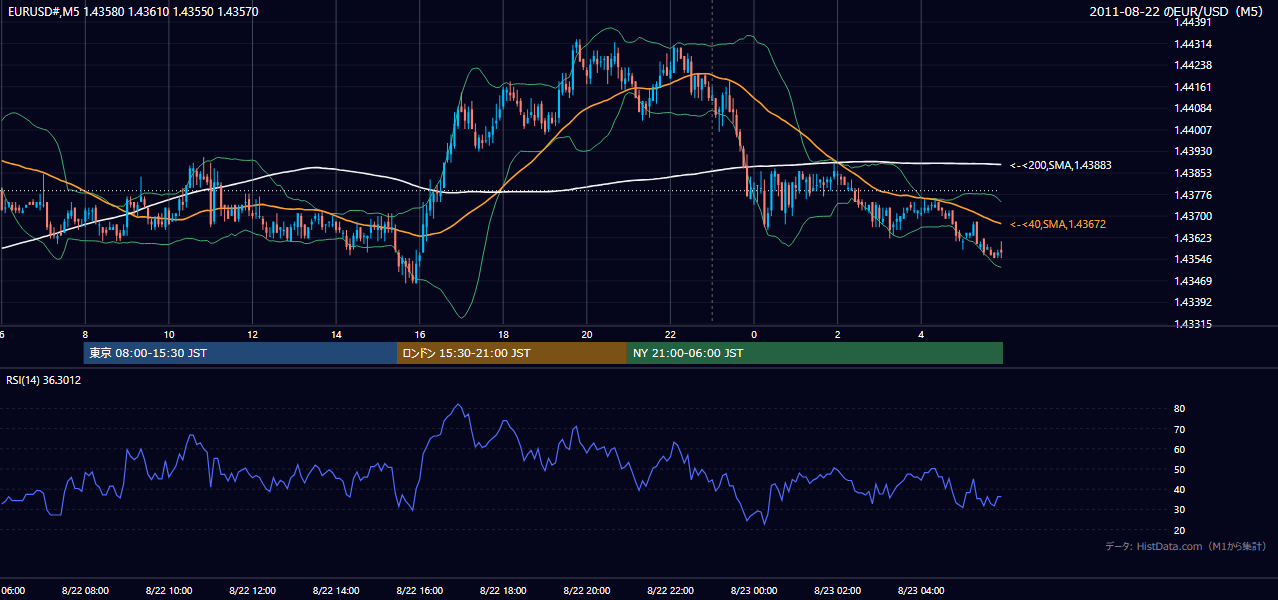Click price level 1.44007 on the axis
1278x600 pixels.
tap(1192, 130)
